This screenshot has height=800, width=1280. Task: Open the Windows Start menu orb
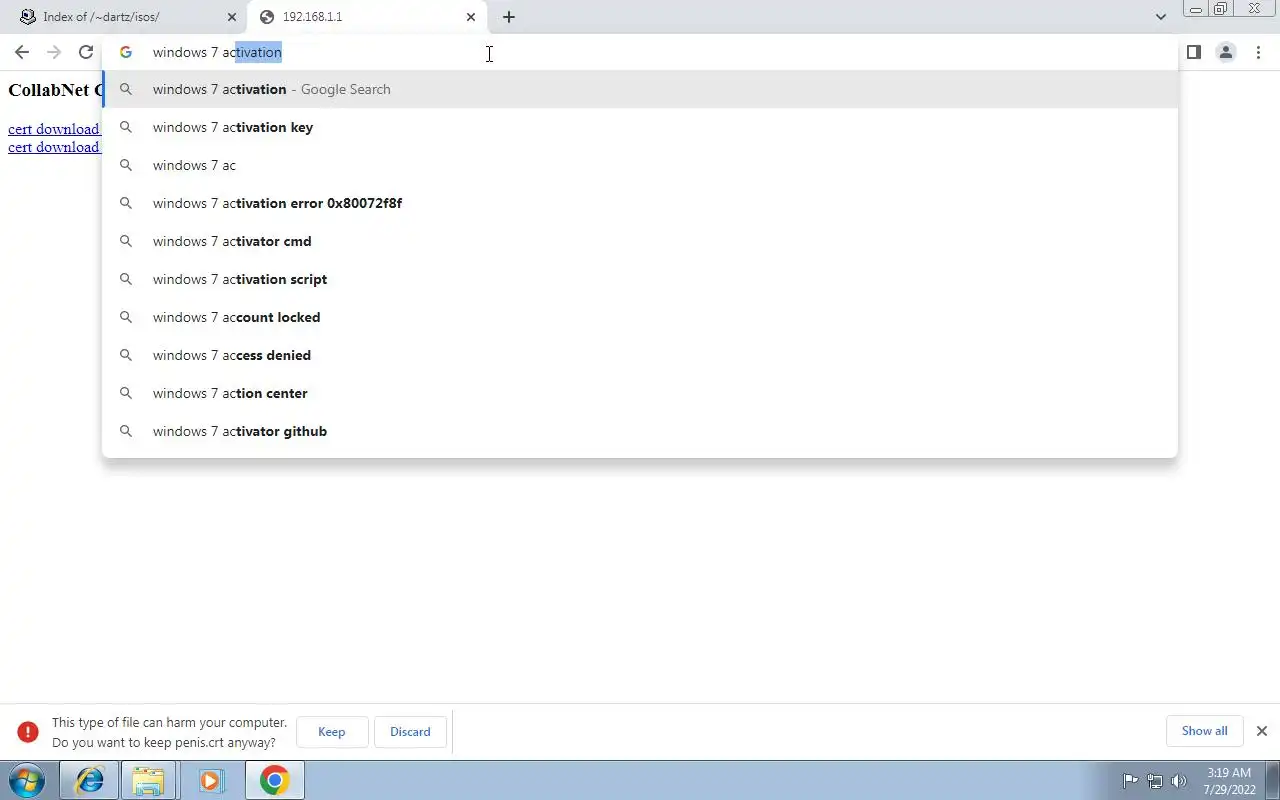click(x=27, y=780)
